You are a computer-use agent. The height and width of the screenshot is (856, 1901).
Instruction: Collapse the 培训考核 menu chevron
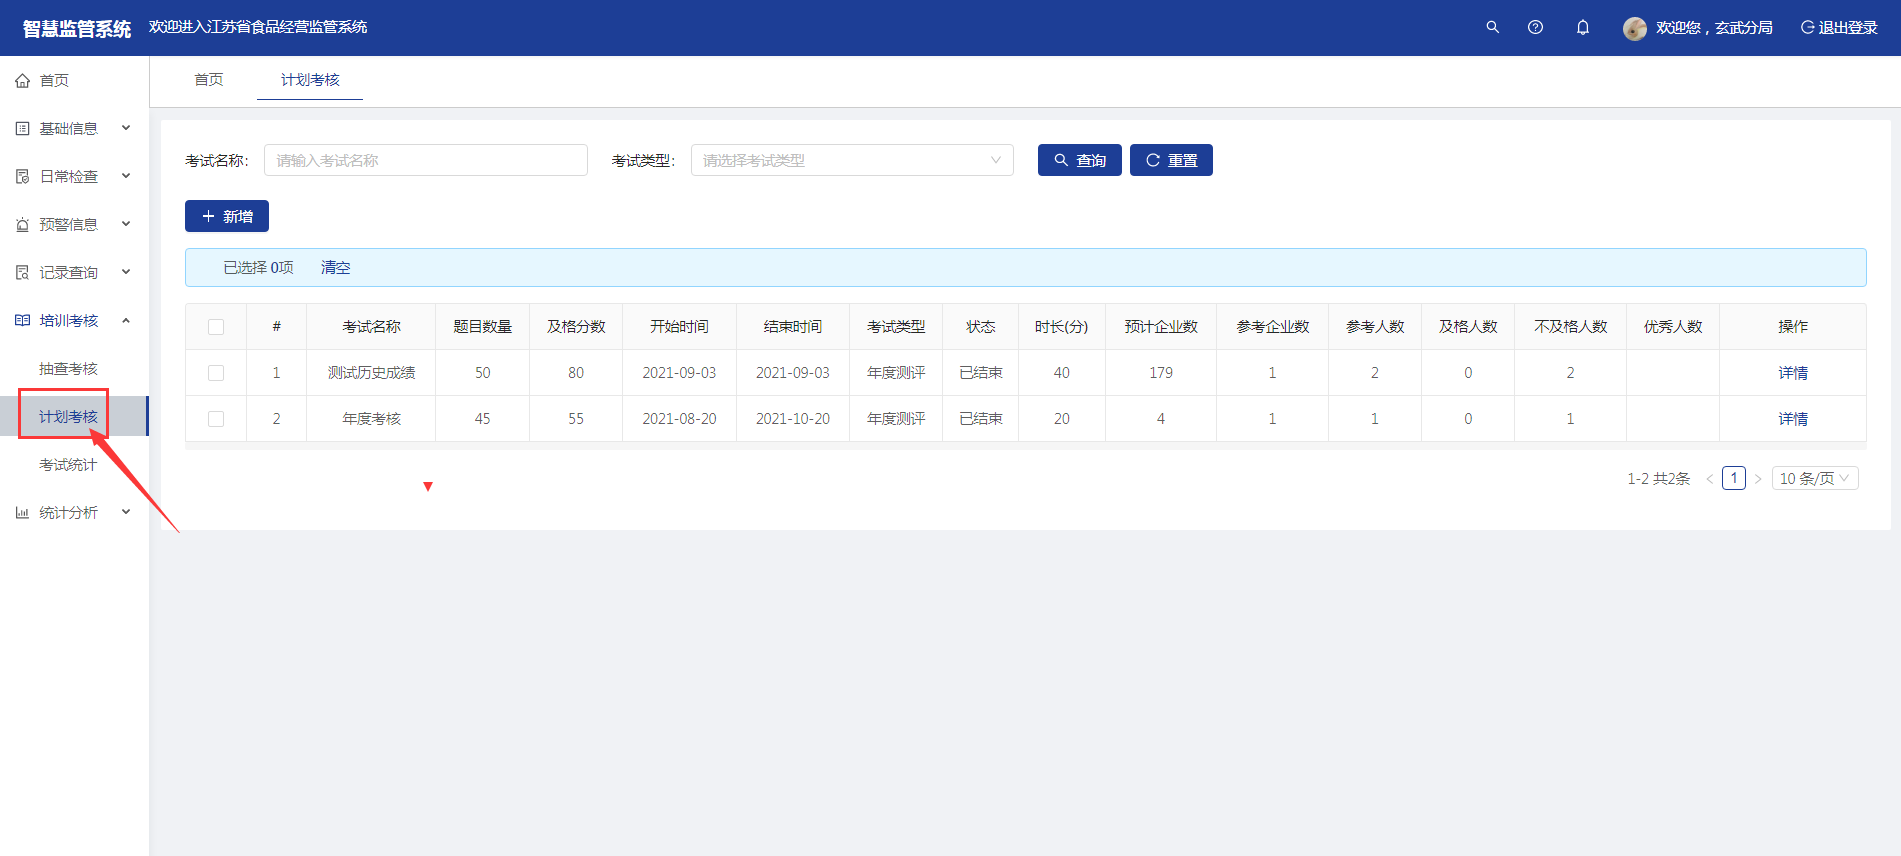click(x=126, y=321)
